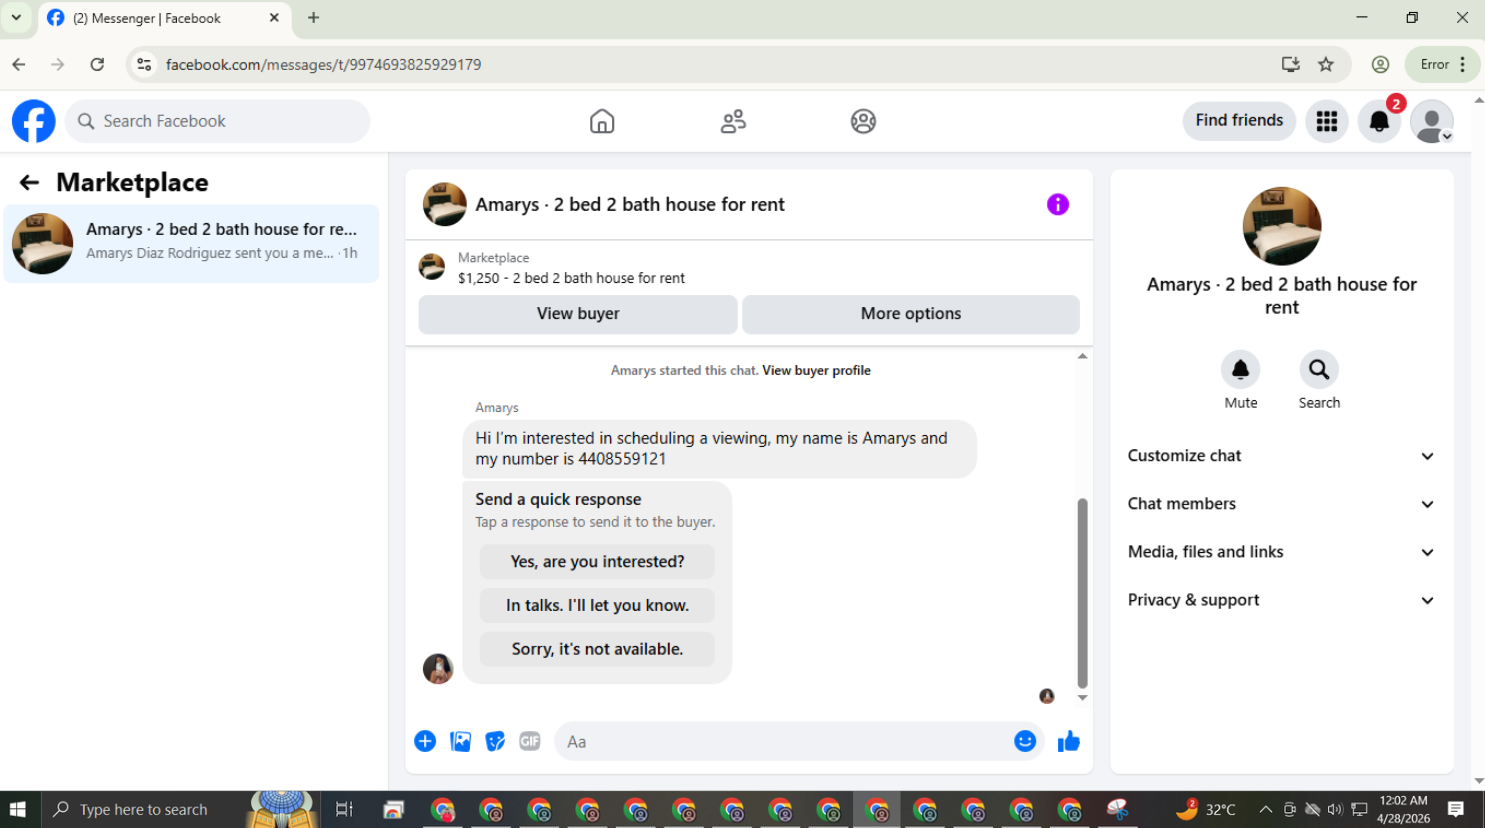Attach a photo using the image icon
The image size is (1485, 828).
click(x=460, y=741)
